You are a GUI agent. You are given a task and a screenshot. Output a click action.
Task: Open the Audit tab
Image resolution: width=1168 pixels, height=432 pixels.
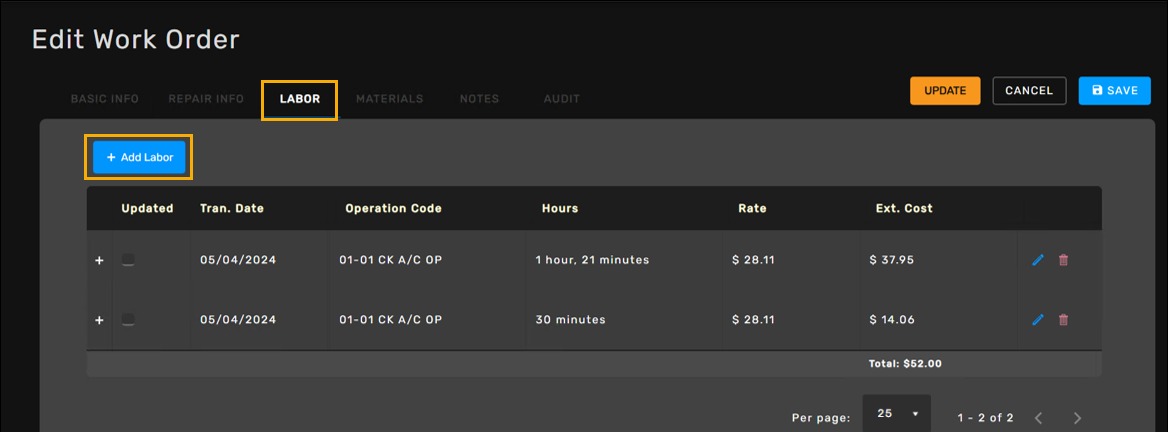pos(562,99)
